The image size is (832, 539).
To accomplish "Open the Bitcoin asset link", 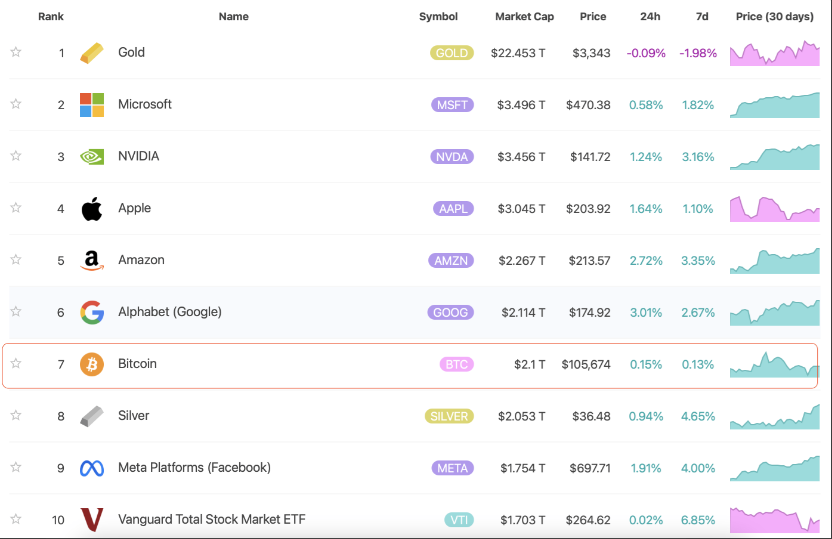I will coord(137,364).
